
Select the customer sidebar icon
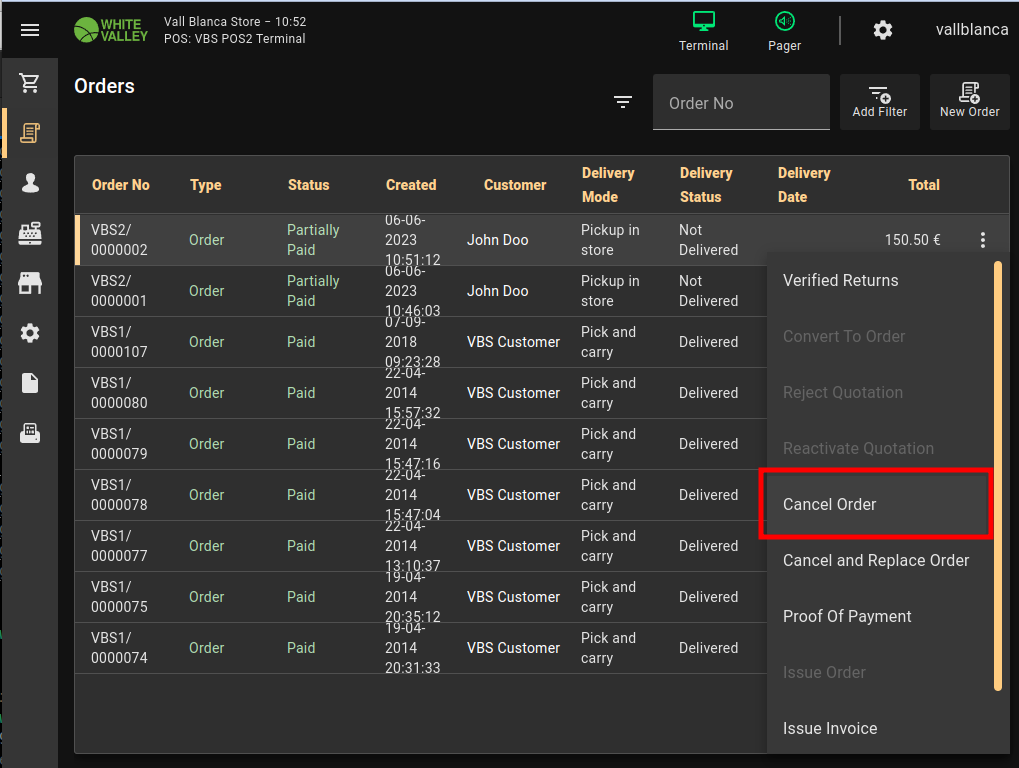pos(30,183)
